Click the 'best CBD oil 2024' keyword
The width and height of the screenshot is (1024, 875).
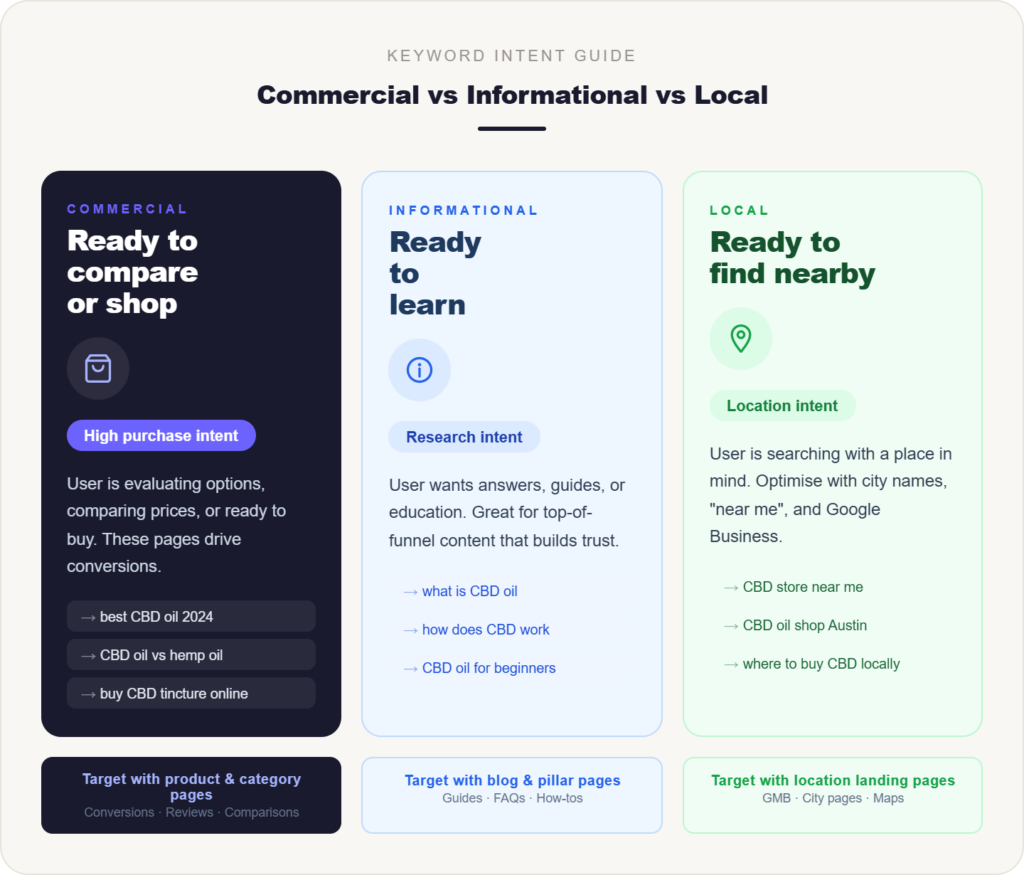click(x=191, y=617)
